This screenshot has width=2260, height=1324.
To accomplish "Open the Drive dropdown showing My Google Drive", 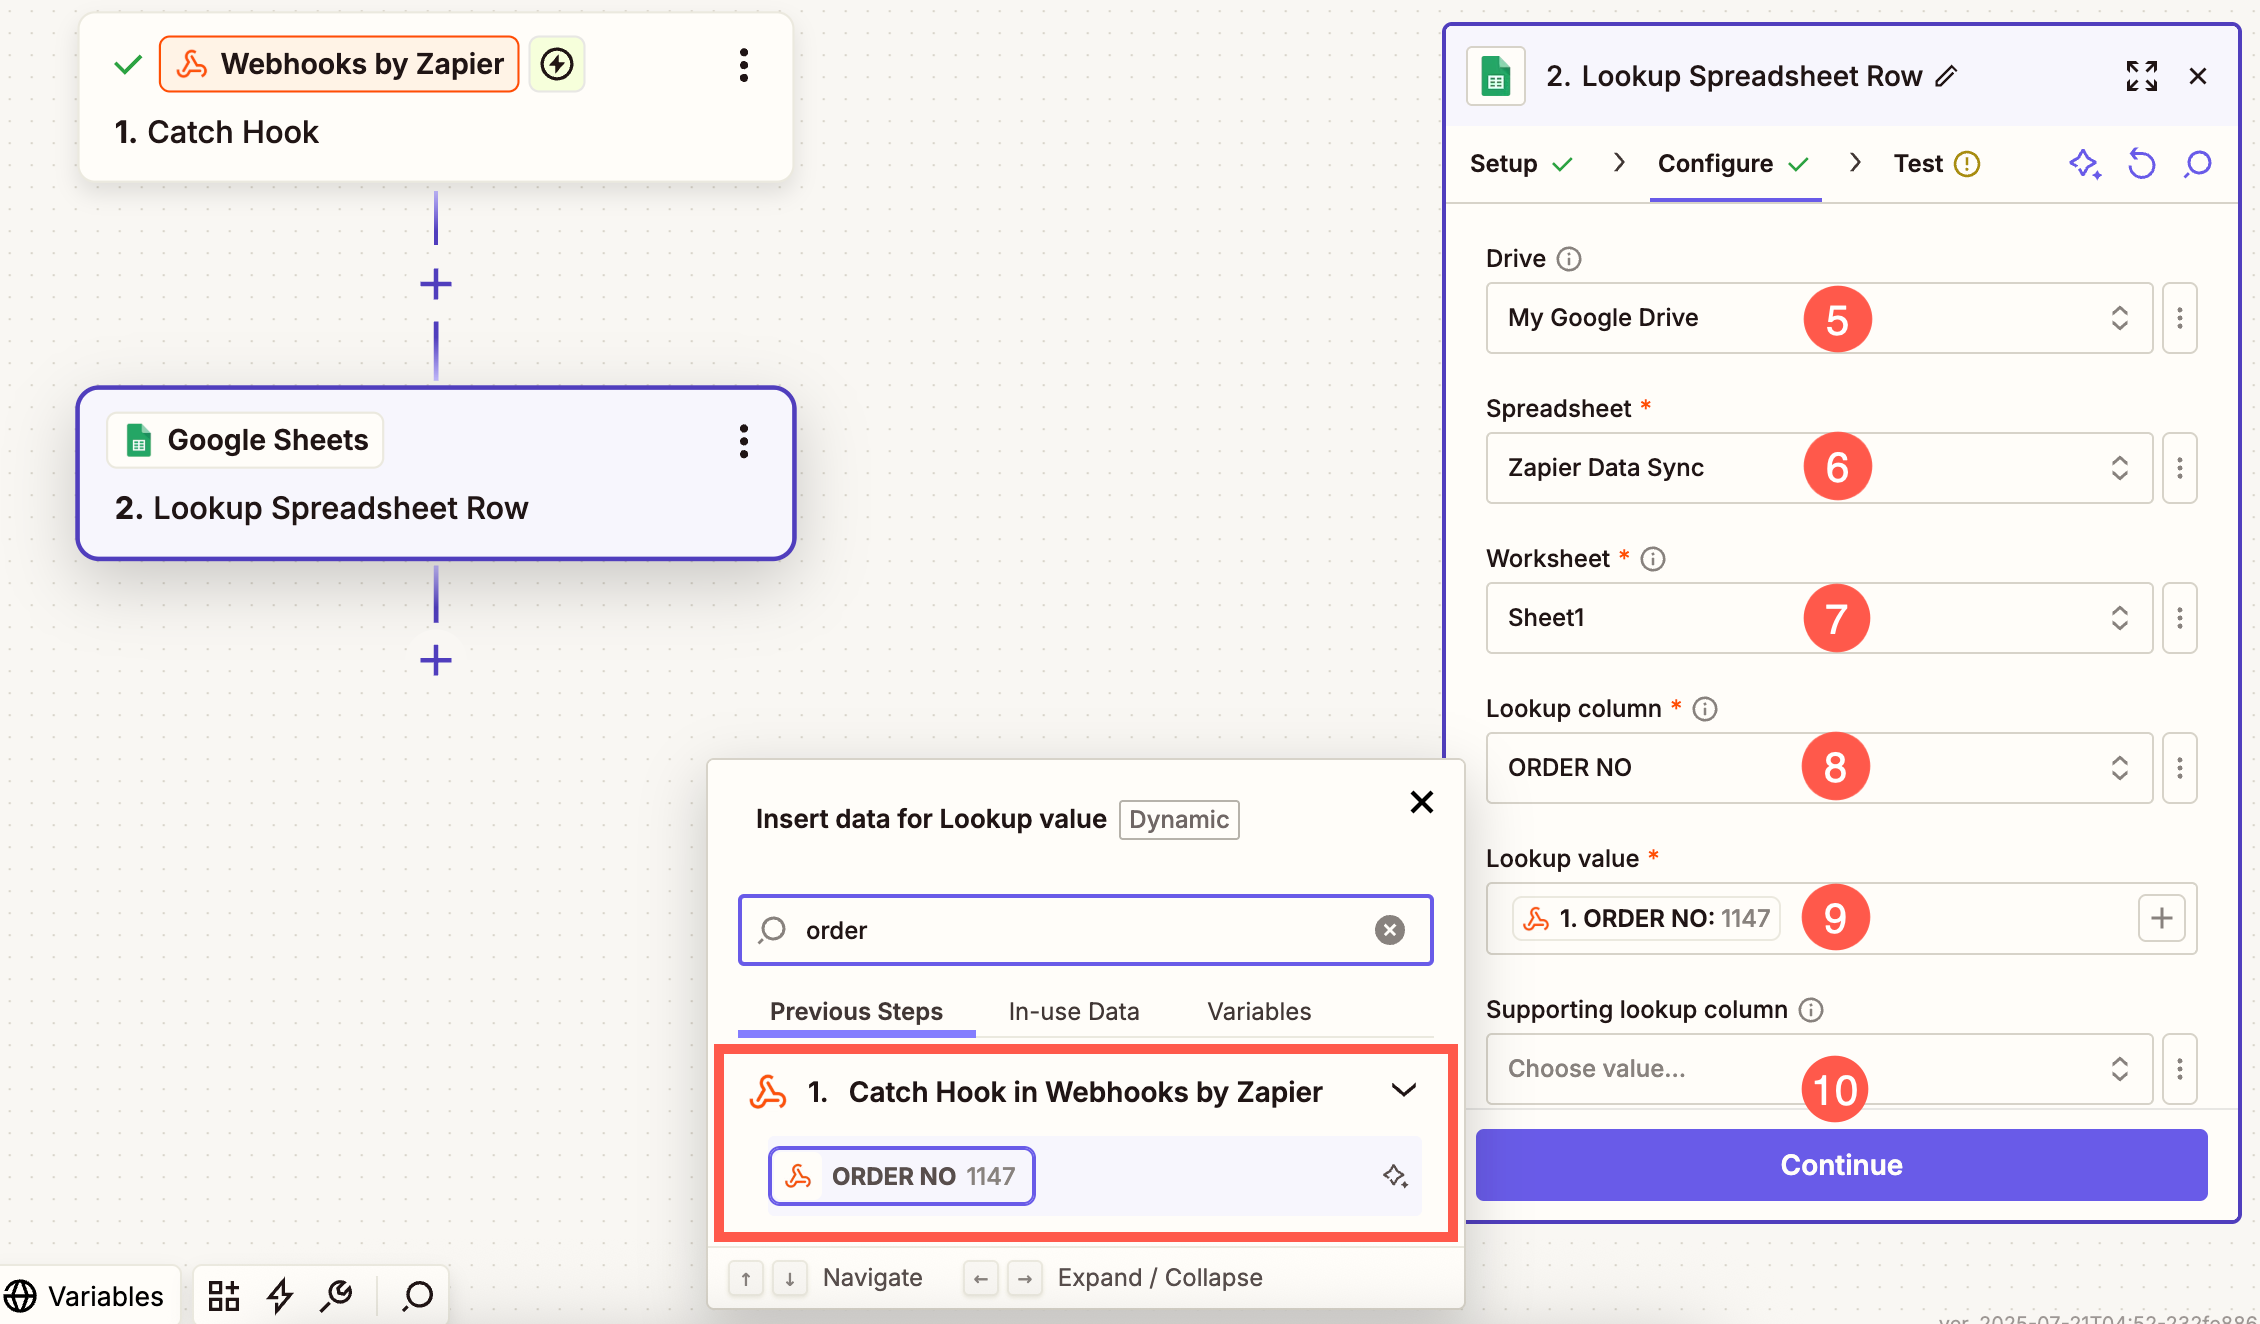I will (x=1819, y=318).
